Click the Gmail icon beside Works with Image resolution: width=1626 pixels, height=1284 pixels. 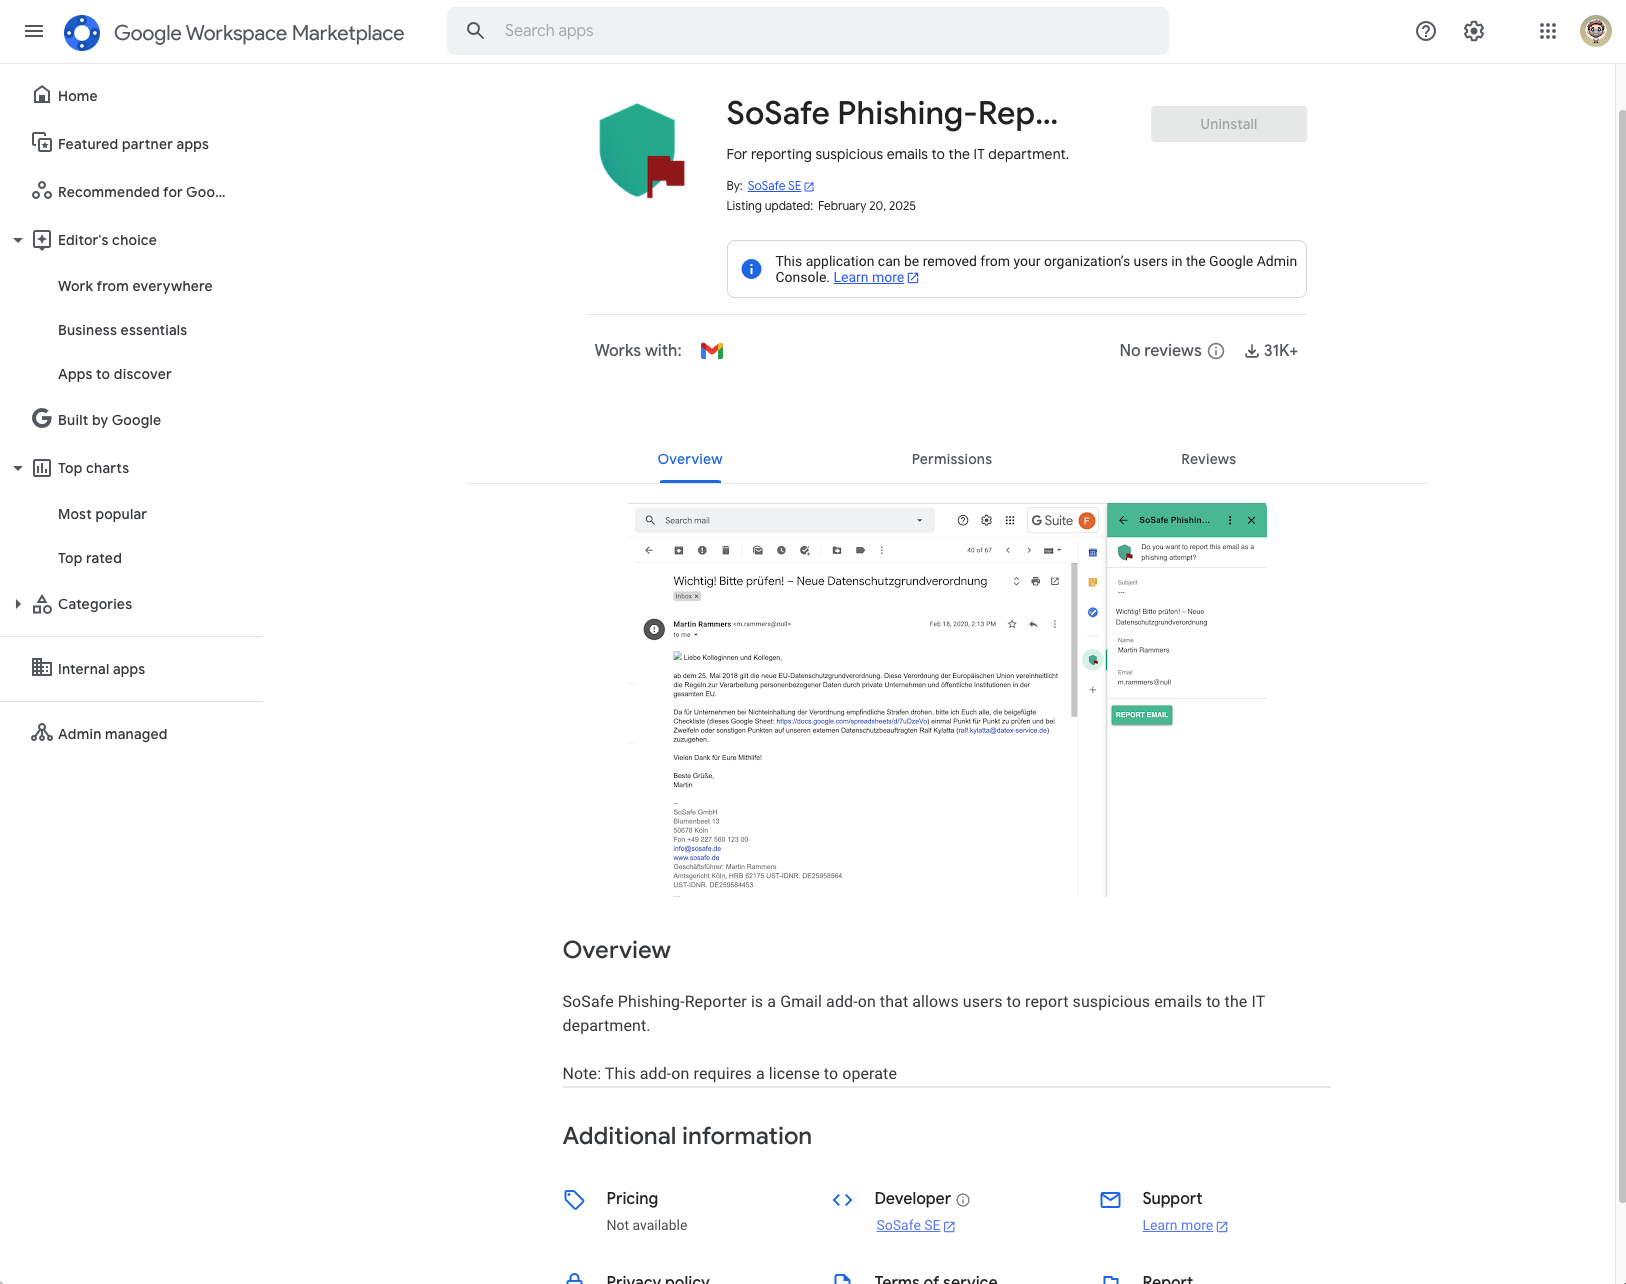point(712,351)
